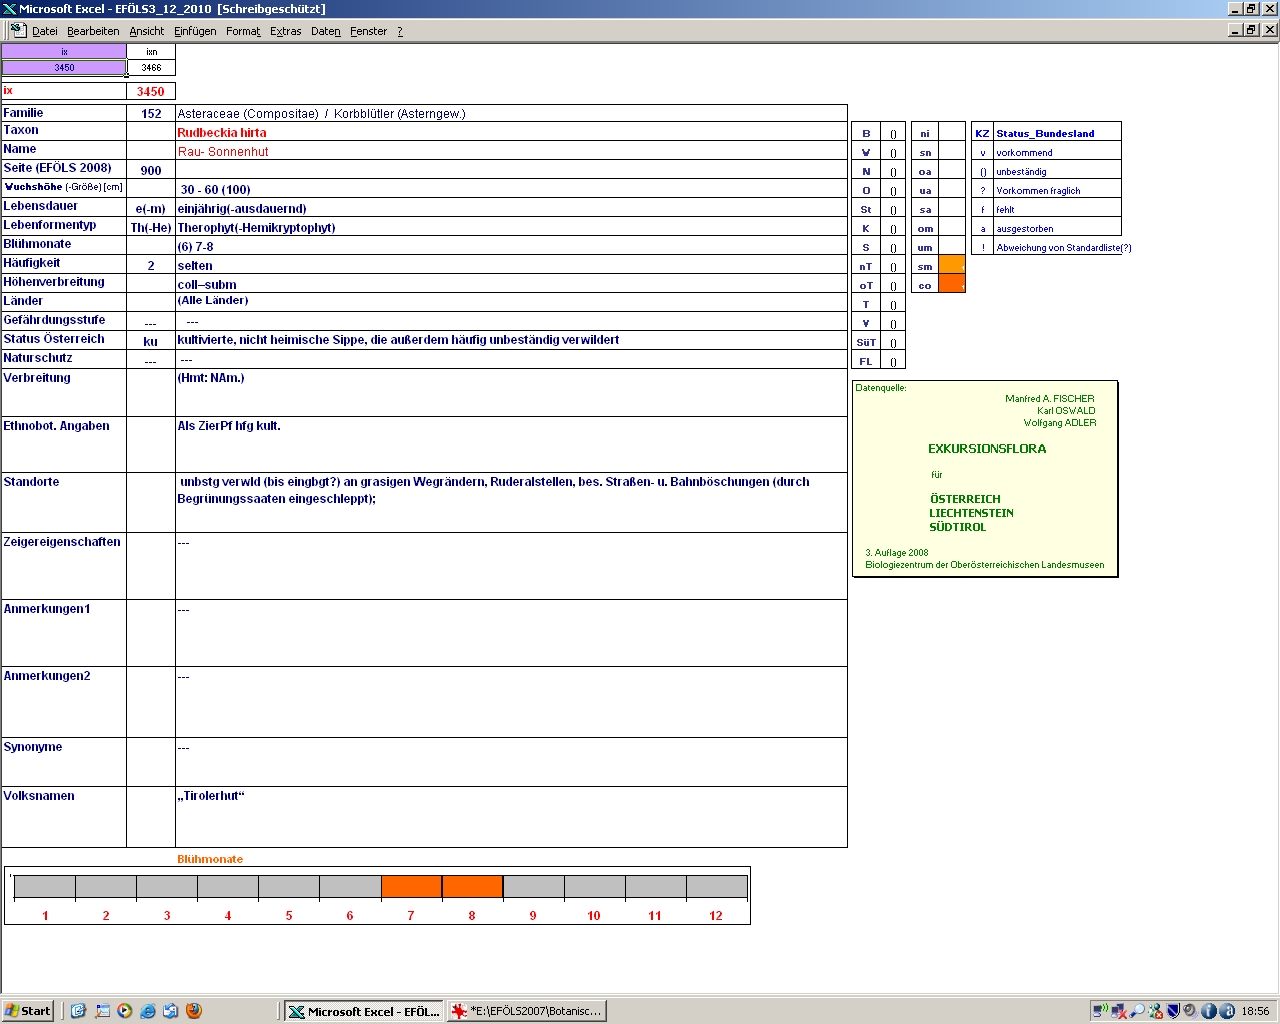Click the orange cell next to 'sm'
This screenshot has height=1024, width=1280.
click(952, 266)
